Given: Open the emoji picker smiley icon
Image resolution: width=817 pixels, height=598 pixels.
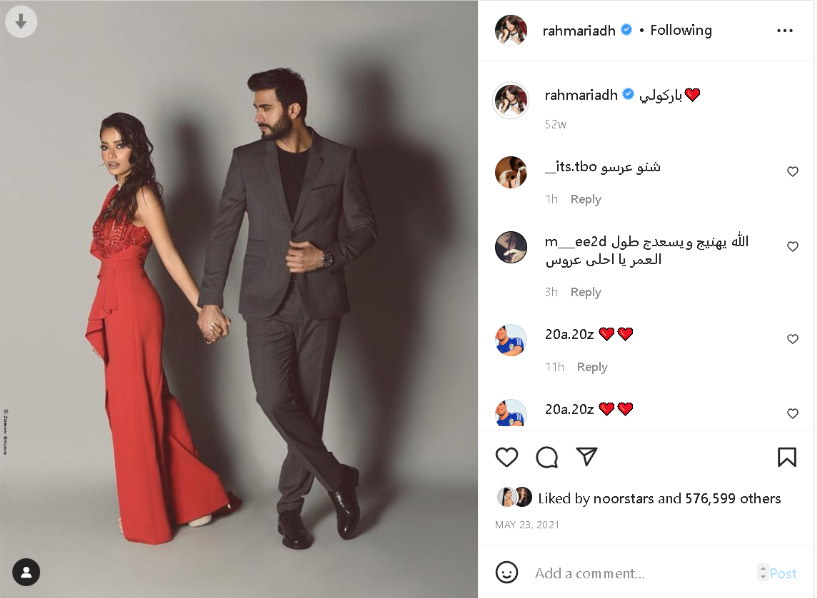Looking at the screenshot, I should pyautogui.click(x=506, y=572).
